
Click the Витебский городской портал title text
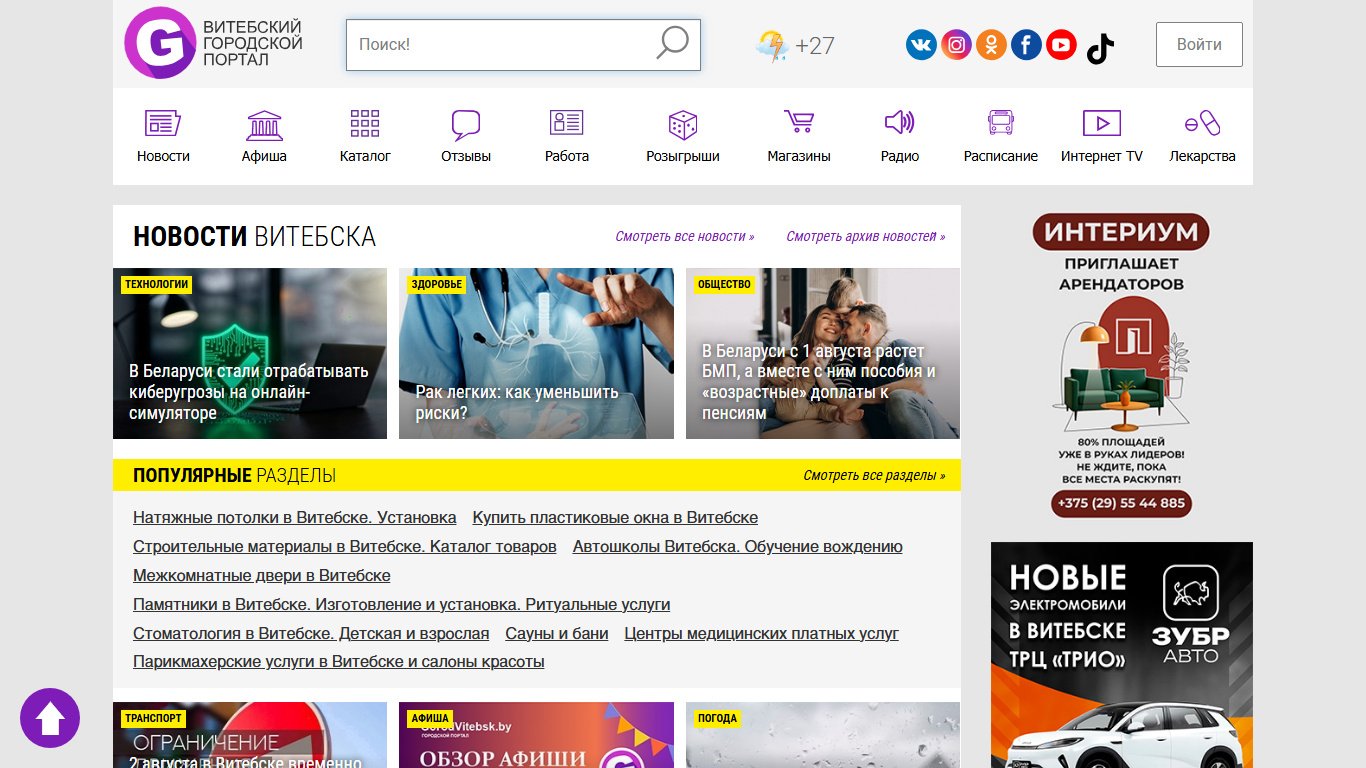252,43
